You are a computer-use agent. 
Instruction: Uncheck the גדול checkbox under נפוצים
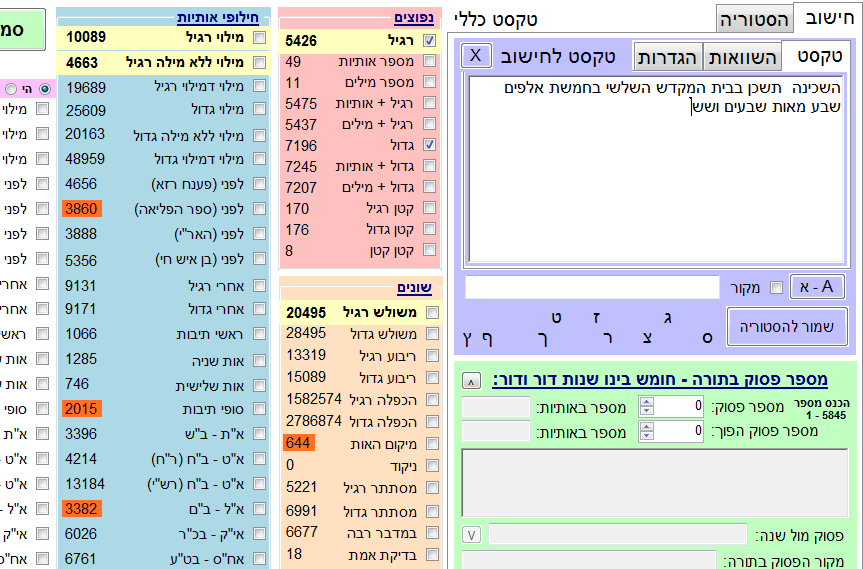[430, 145]
